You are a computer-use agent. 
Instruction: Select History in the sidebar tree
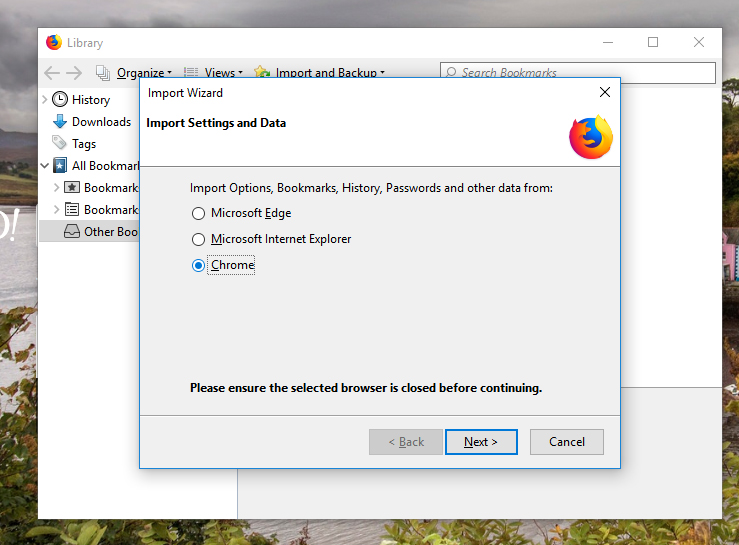91,100
